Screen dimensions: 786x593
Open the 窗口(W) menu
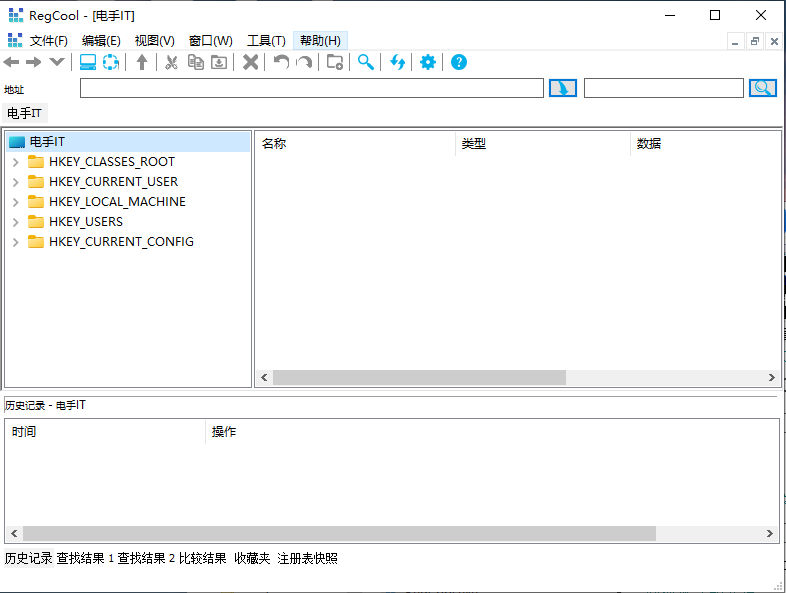[x=211, y=41]
